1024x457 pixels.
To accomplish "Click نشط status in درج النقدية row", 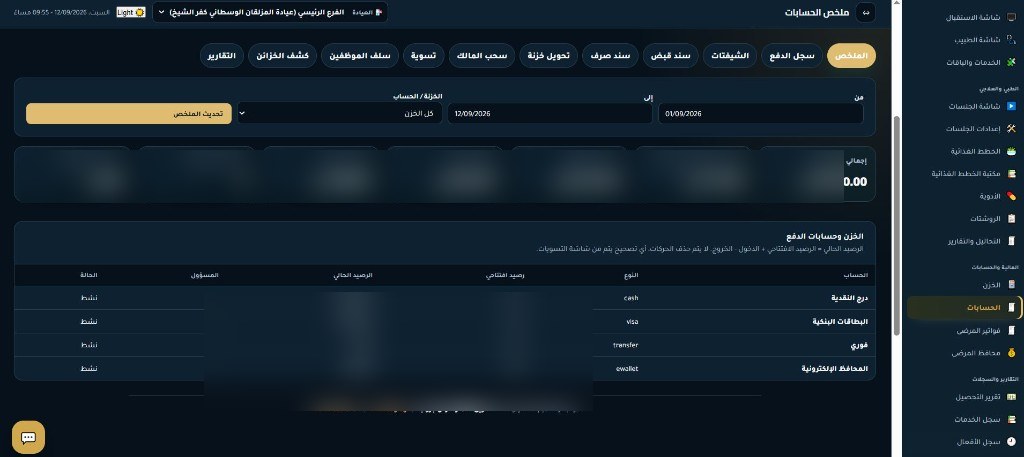I will click(x=89, y=298).
